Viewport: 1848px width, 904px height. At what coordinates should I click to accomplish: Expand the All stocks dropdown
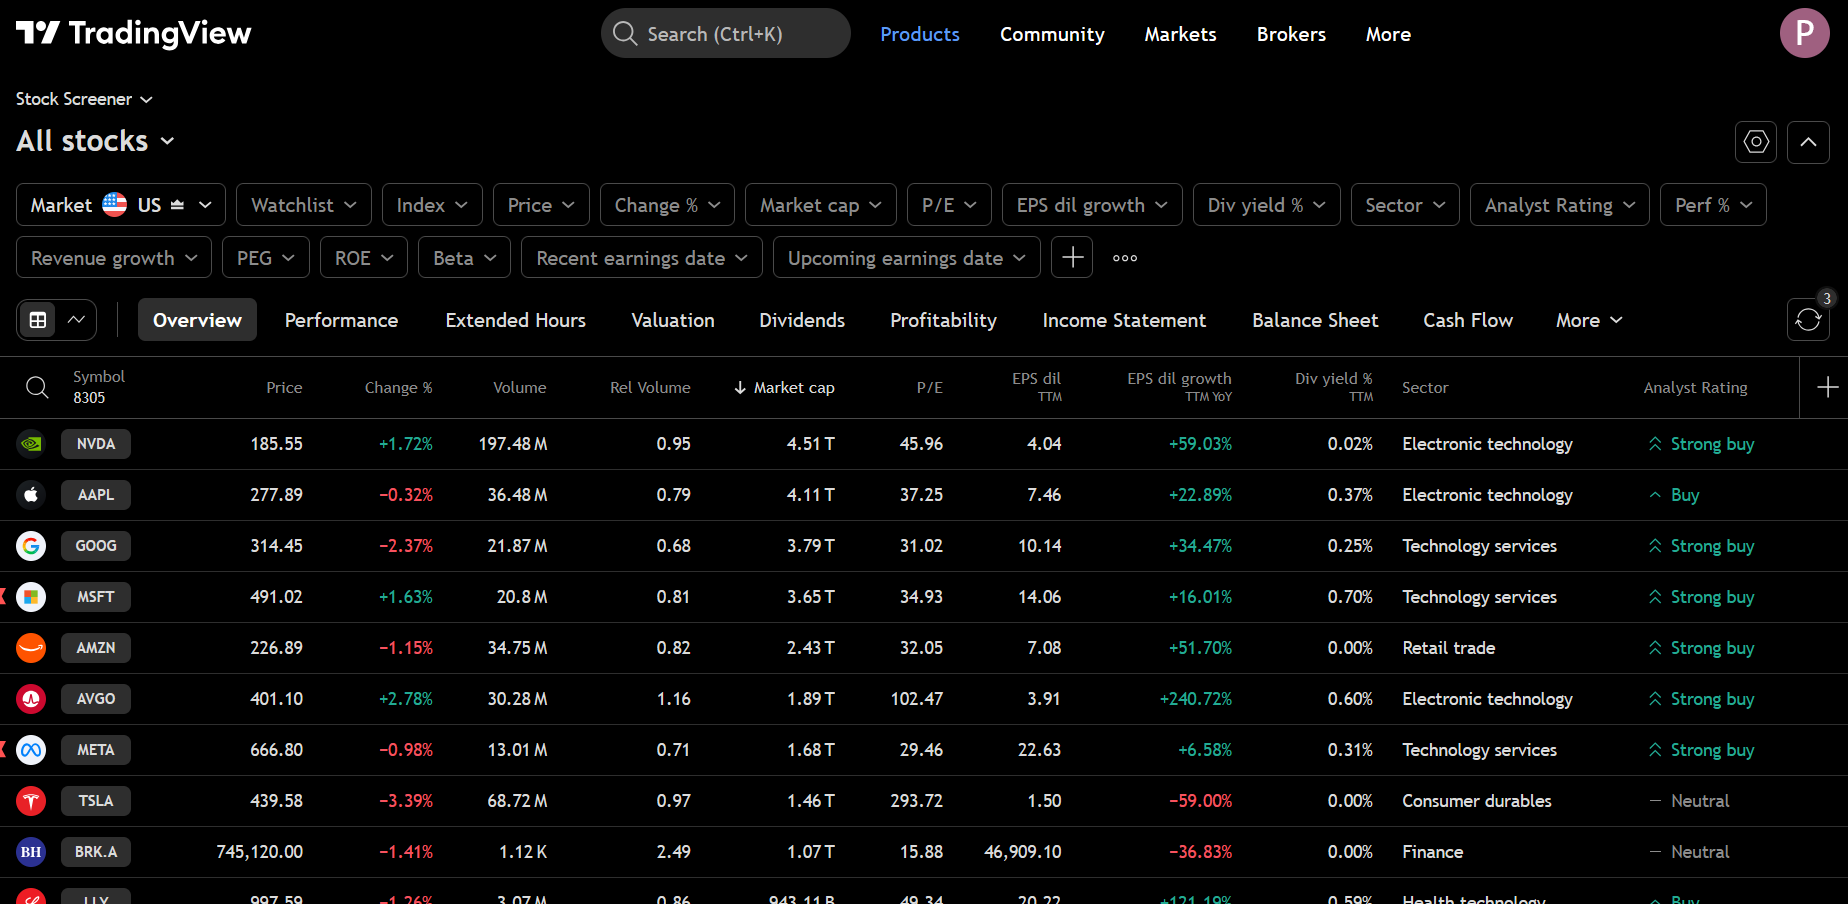click(95, 140)
